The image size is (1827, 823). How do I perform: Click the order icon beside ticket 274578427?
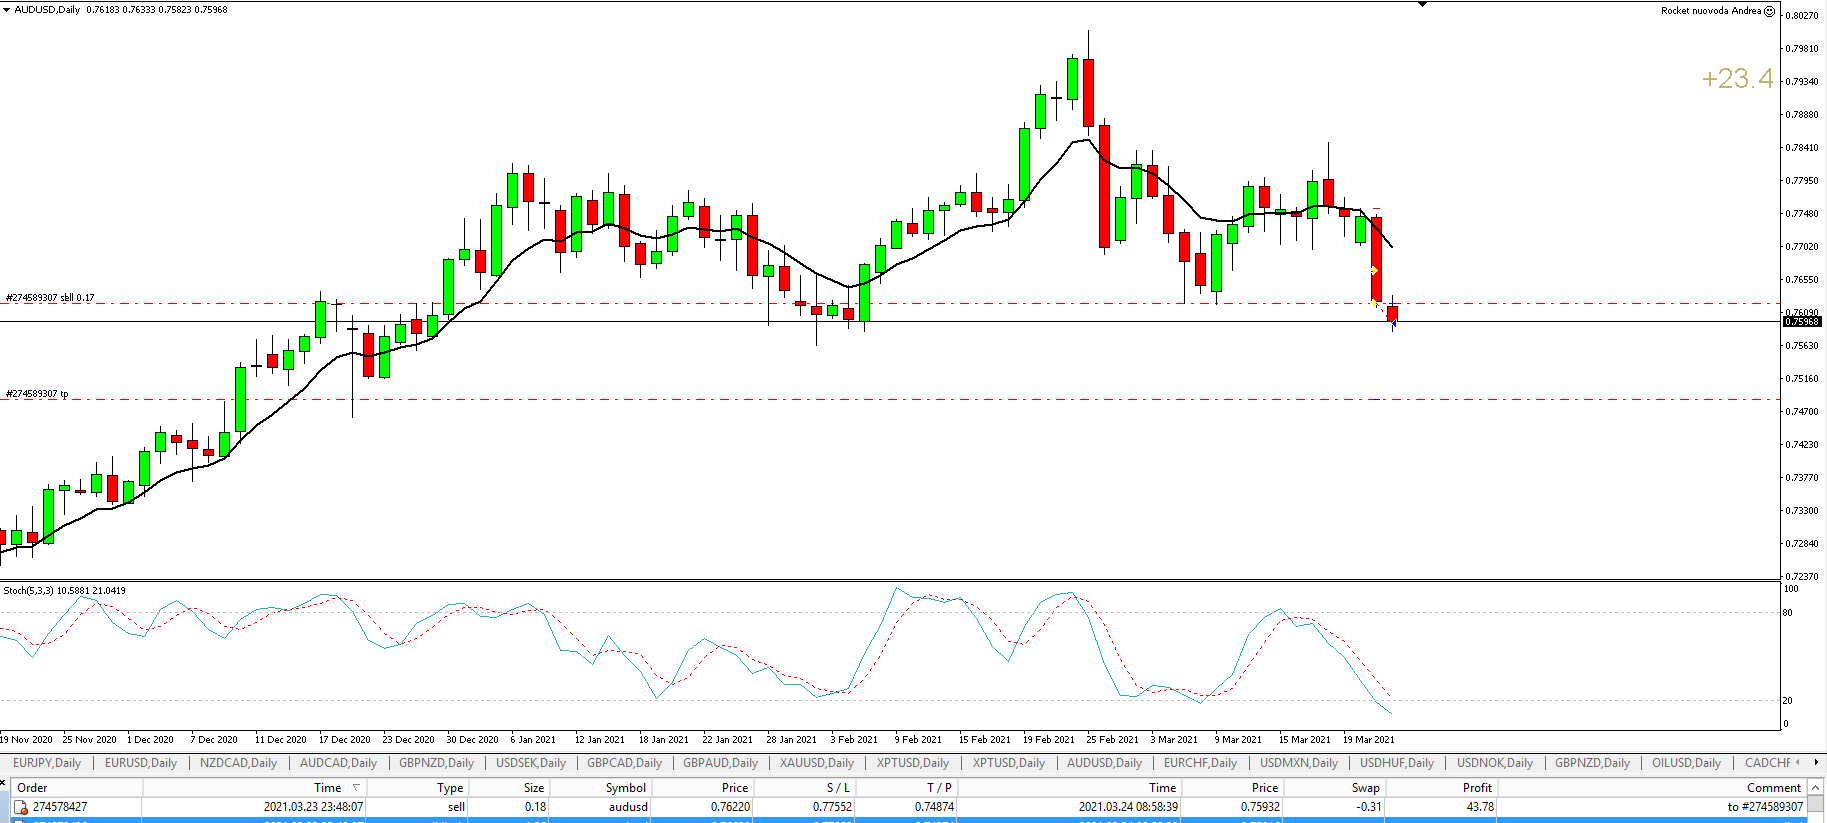(21, 807)
